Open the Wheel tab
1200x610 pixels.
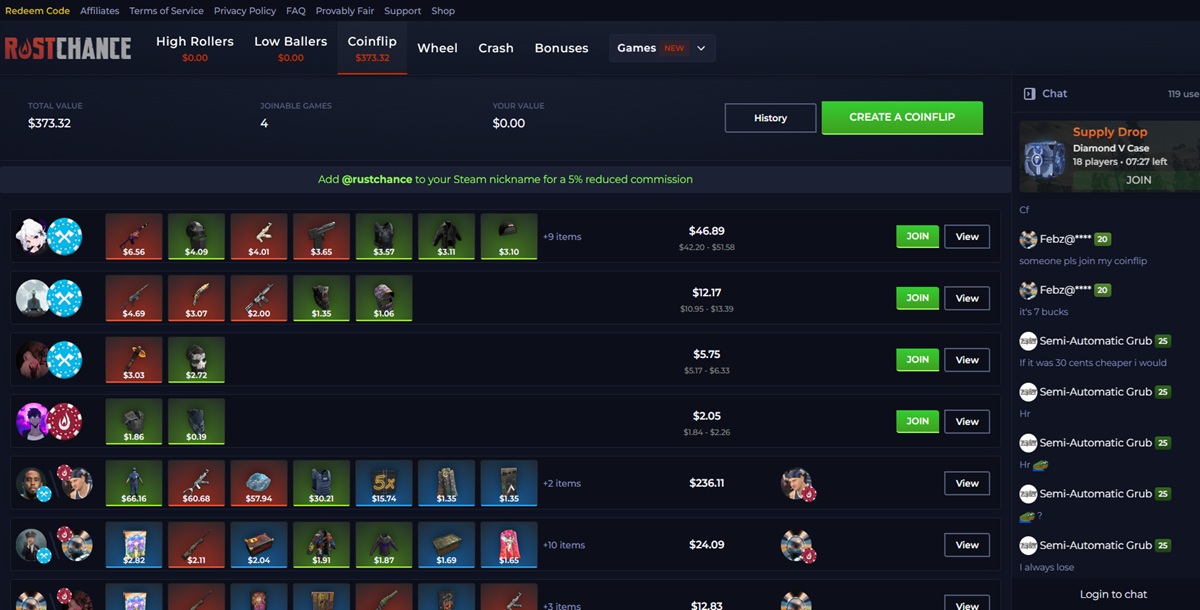437,48
